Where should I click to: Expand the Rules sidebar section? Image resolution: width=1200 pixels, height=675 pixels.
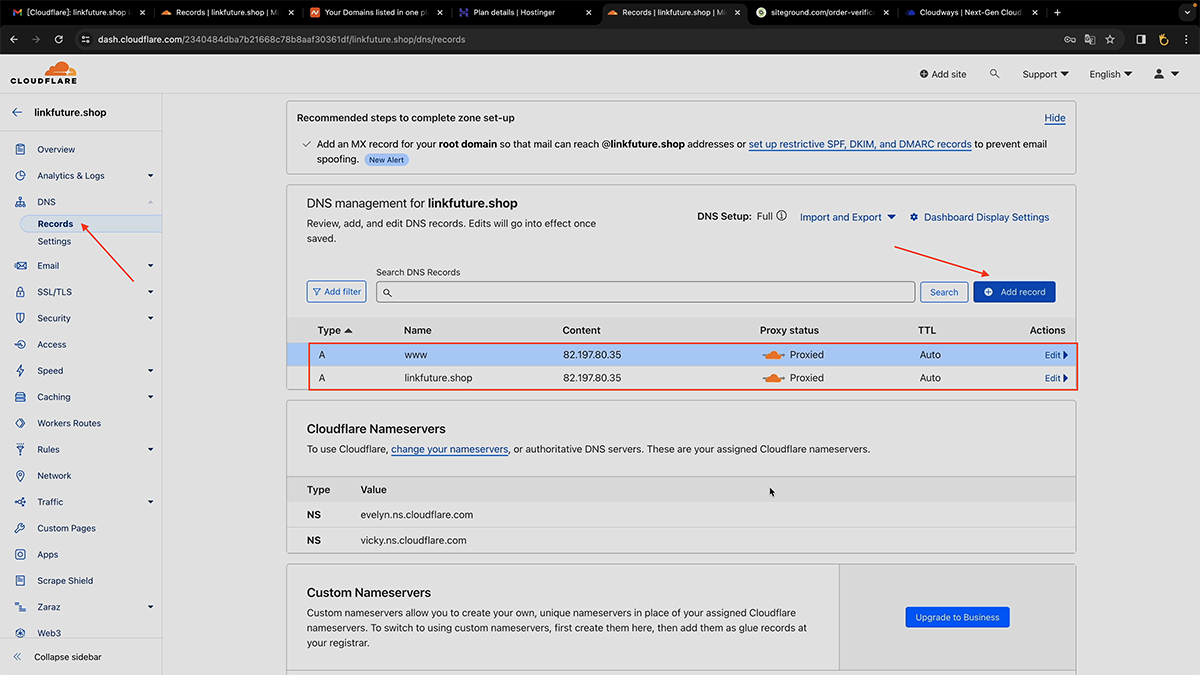[x=151, y=450]
